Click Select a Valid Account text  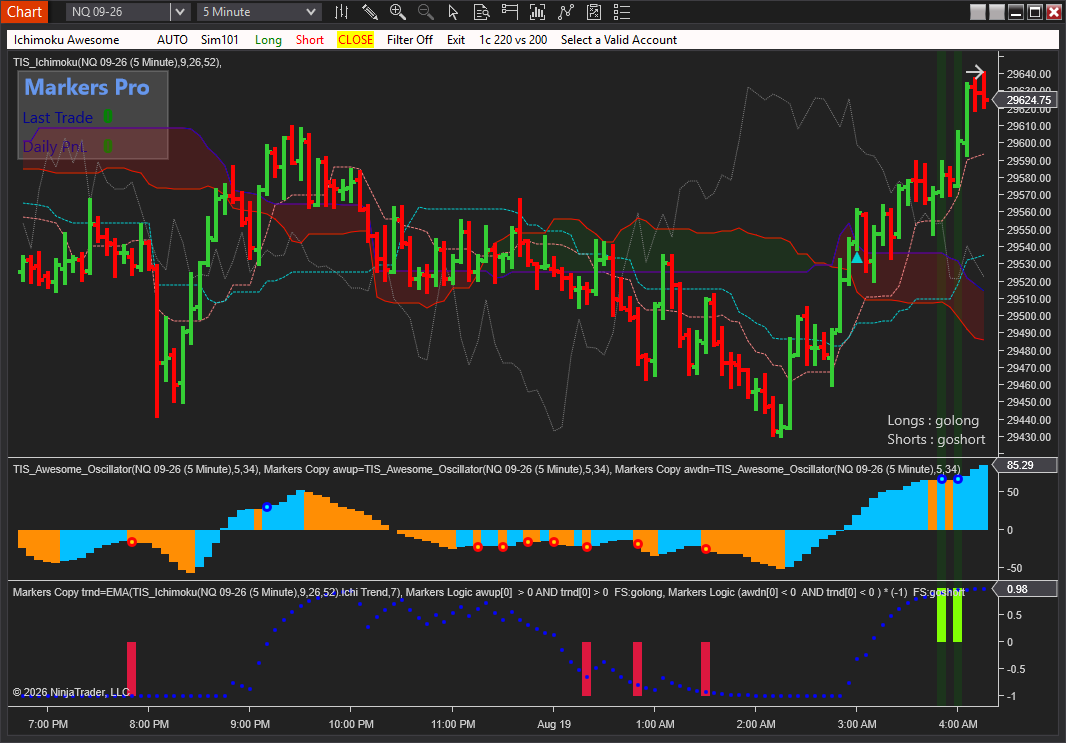click(x=619, y=39)
